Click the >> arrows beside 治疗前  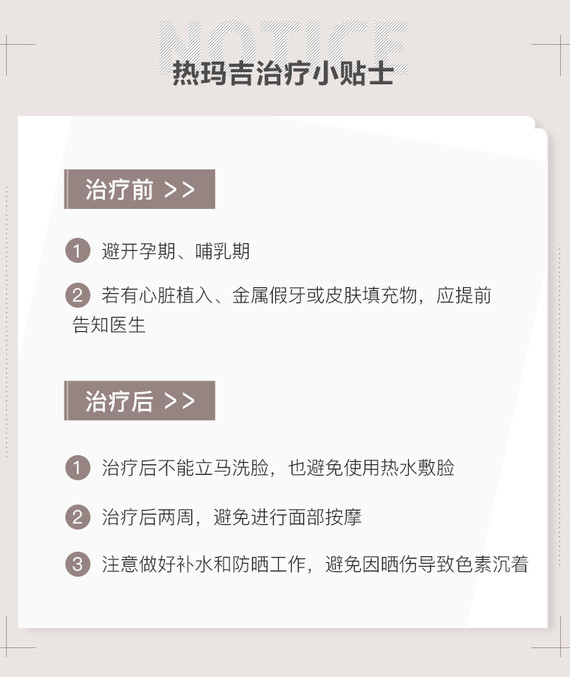(x=180, y=190)
